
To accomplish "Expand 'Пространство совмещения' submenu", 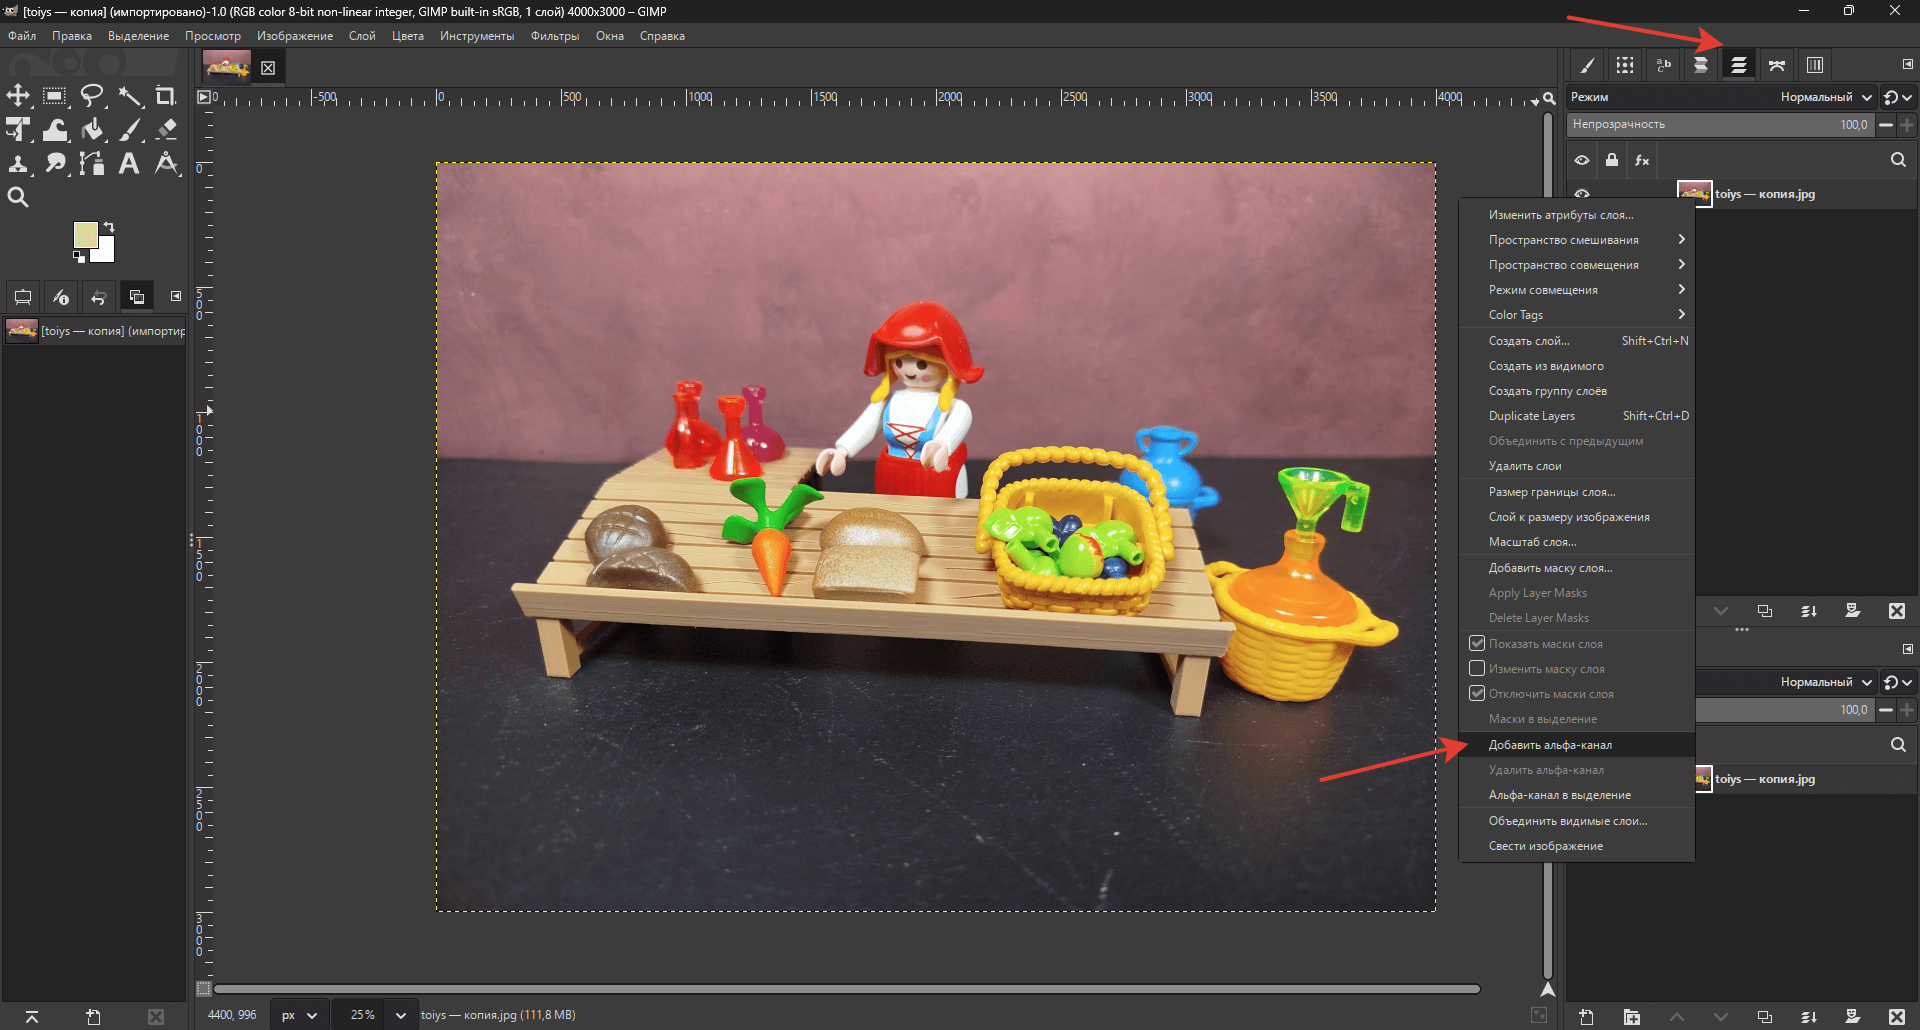I will tap(1577, 265).
